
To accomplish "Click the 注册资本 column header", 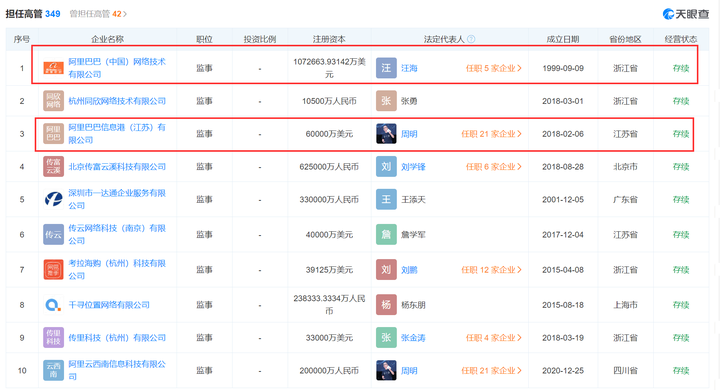I will [329, 40].
